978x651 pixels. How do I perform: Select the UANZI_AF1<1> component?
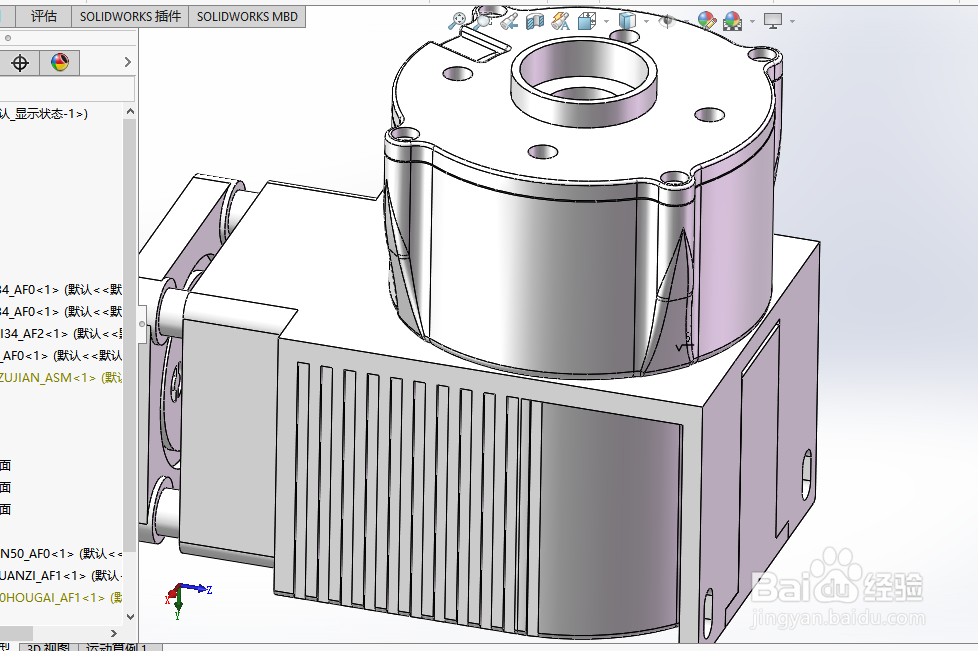click(x=61, y=576)
